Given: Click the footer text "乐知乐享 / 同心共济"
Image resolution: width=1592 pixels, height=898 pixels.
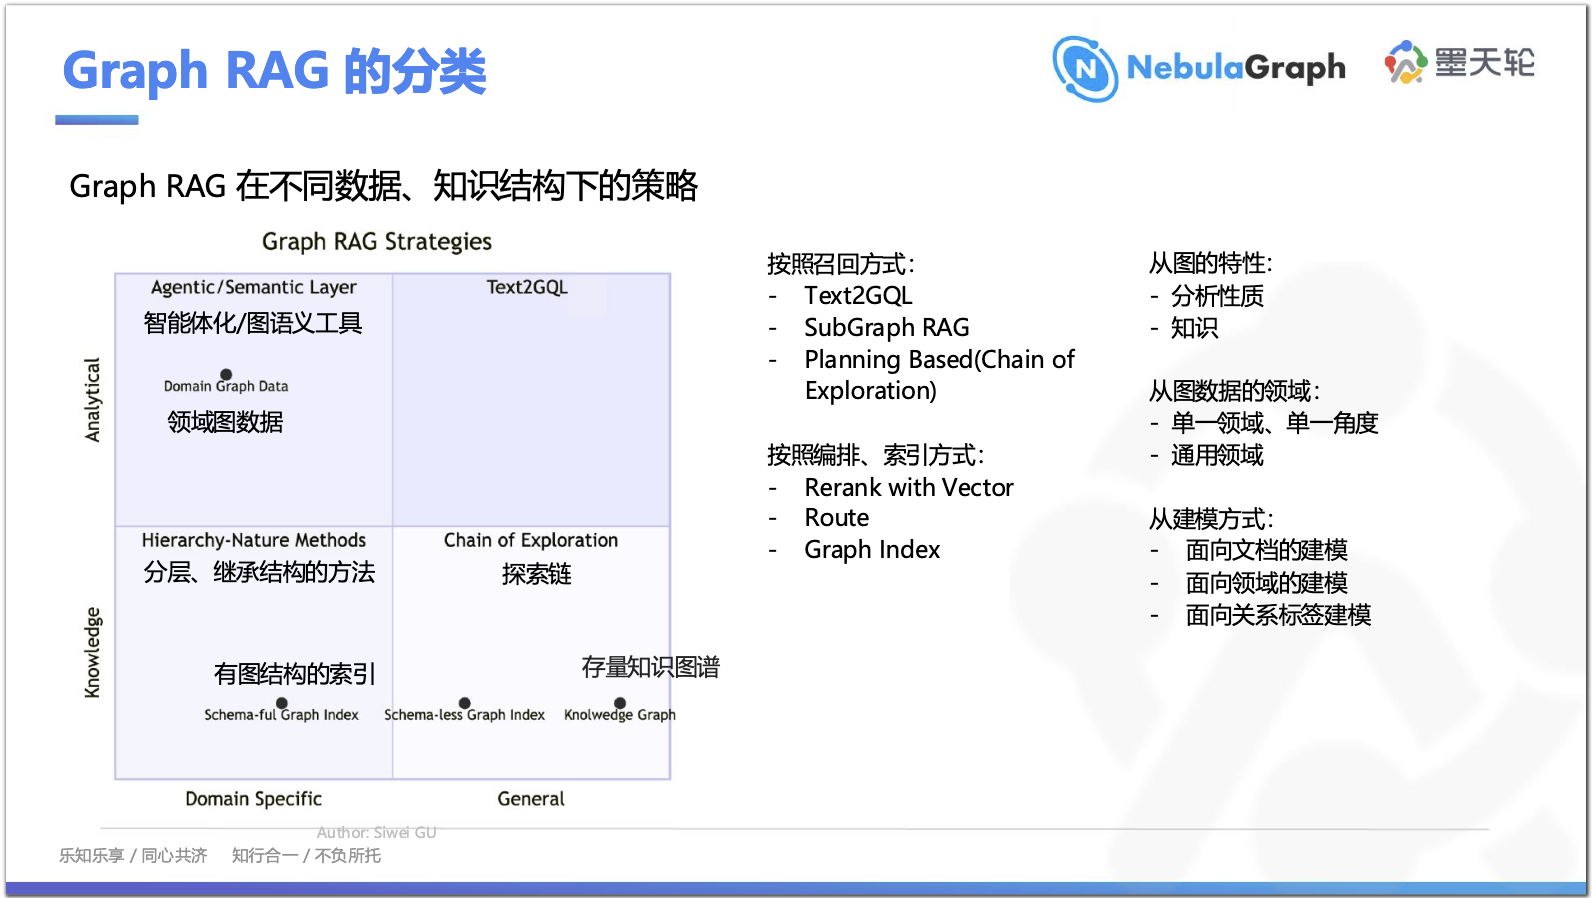Looking at the screenshot, I should (133, 856).
